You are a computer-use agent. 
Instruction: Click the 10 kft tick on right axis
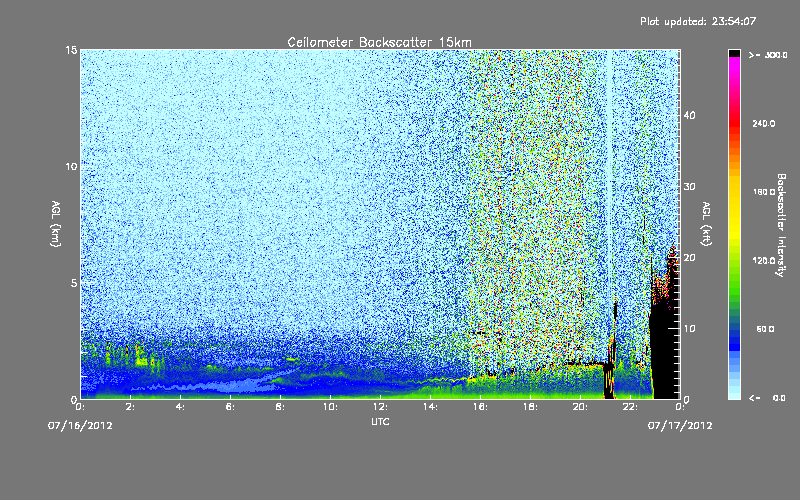pos(689,328)
